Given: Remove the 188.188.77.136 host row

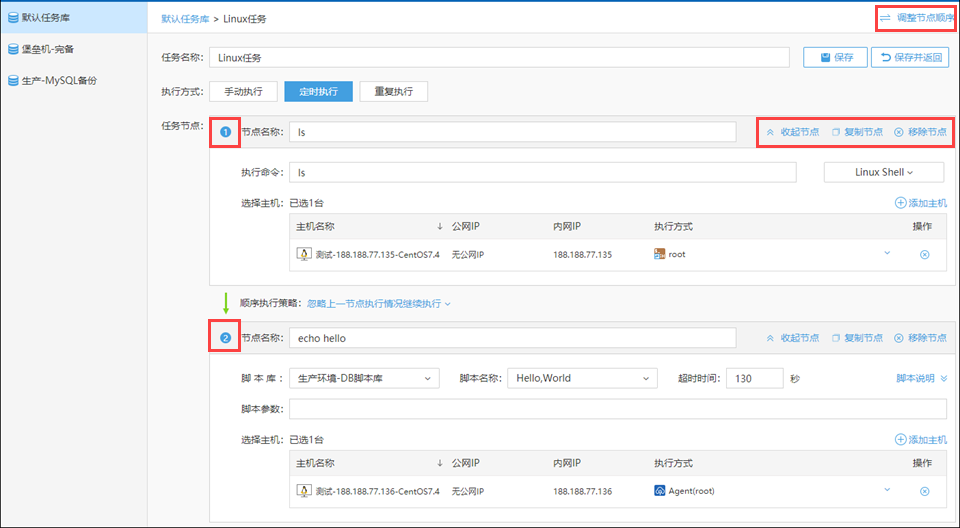Looking at the screenshot, I should (x=924, y=491).
